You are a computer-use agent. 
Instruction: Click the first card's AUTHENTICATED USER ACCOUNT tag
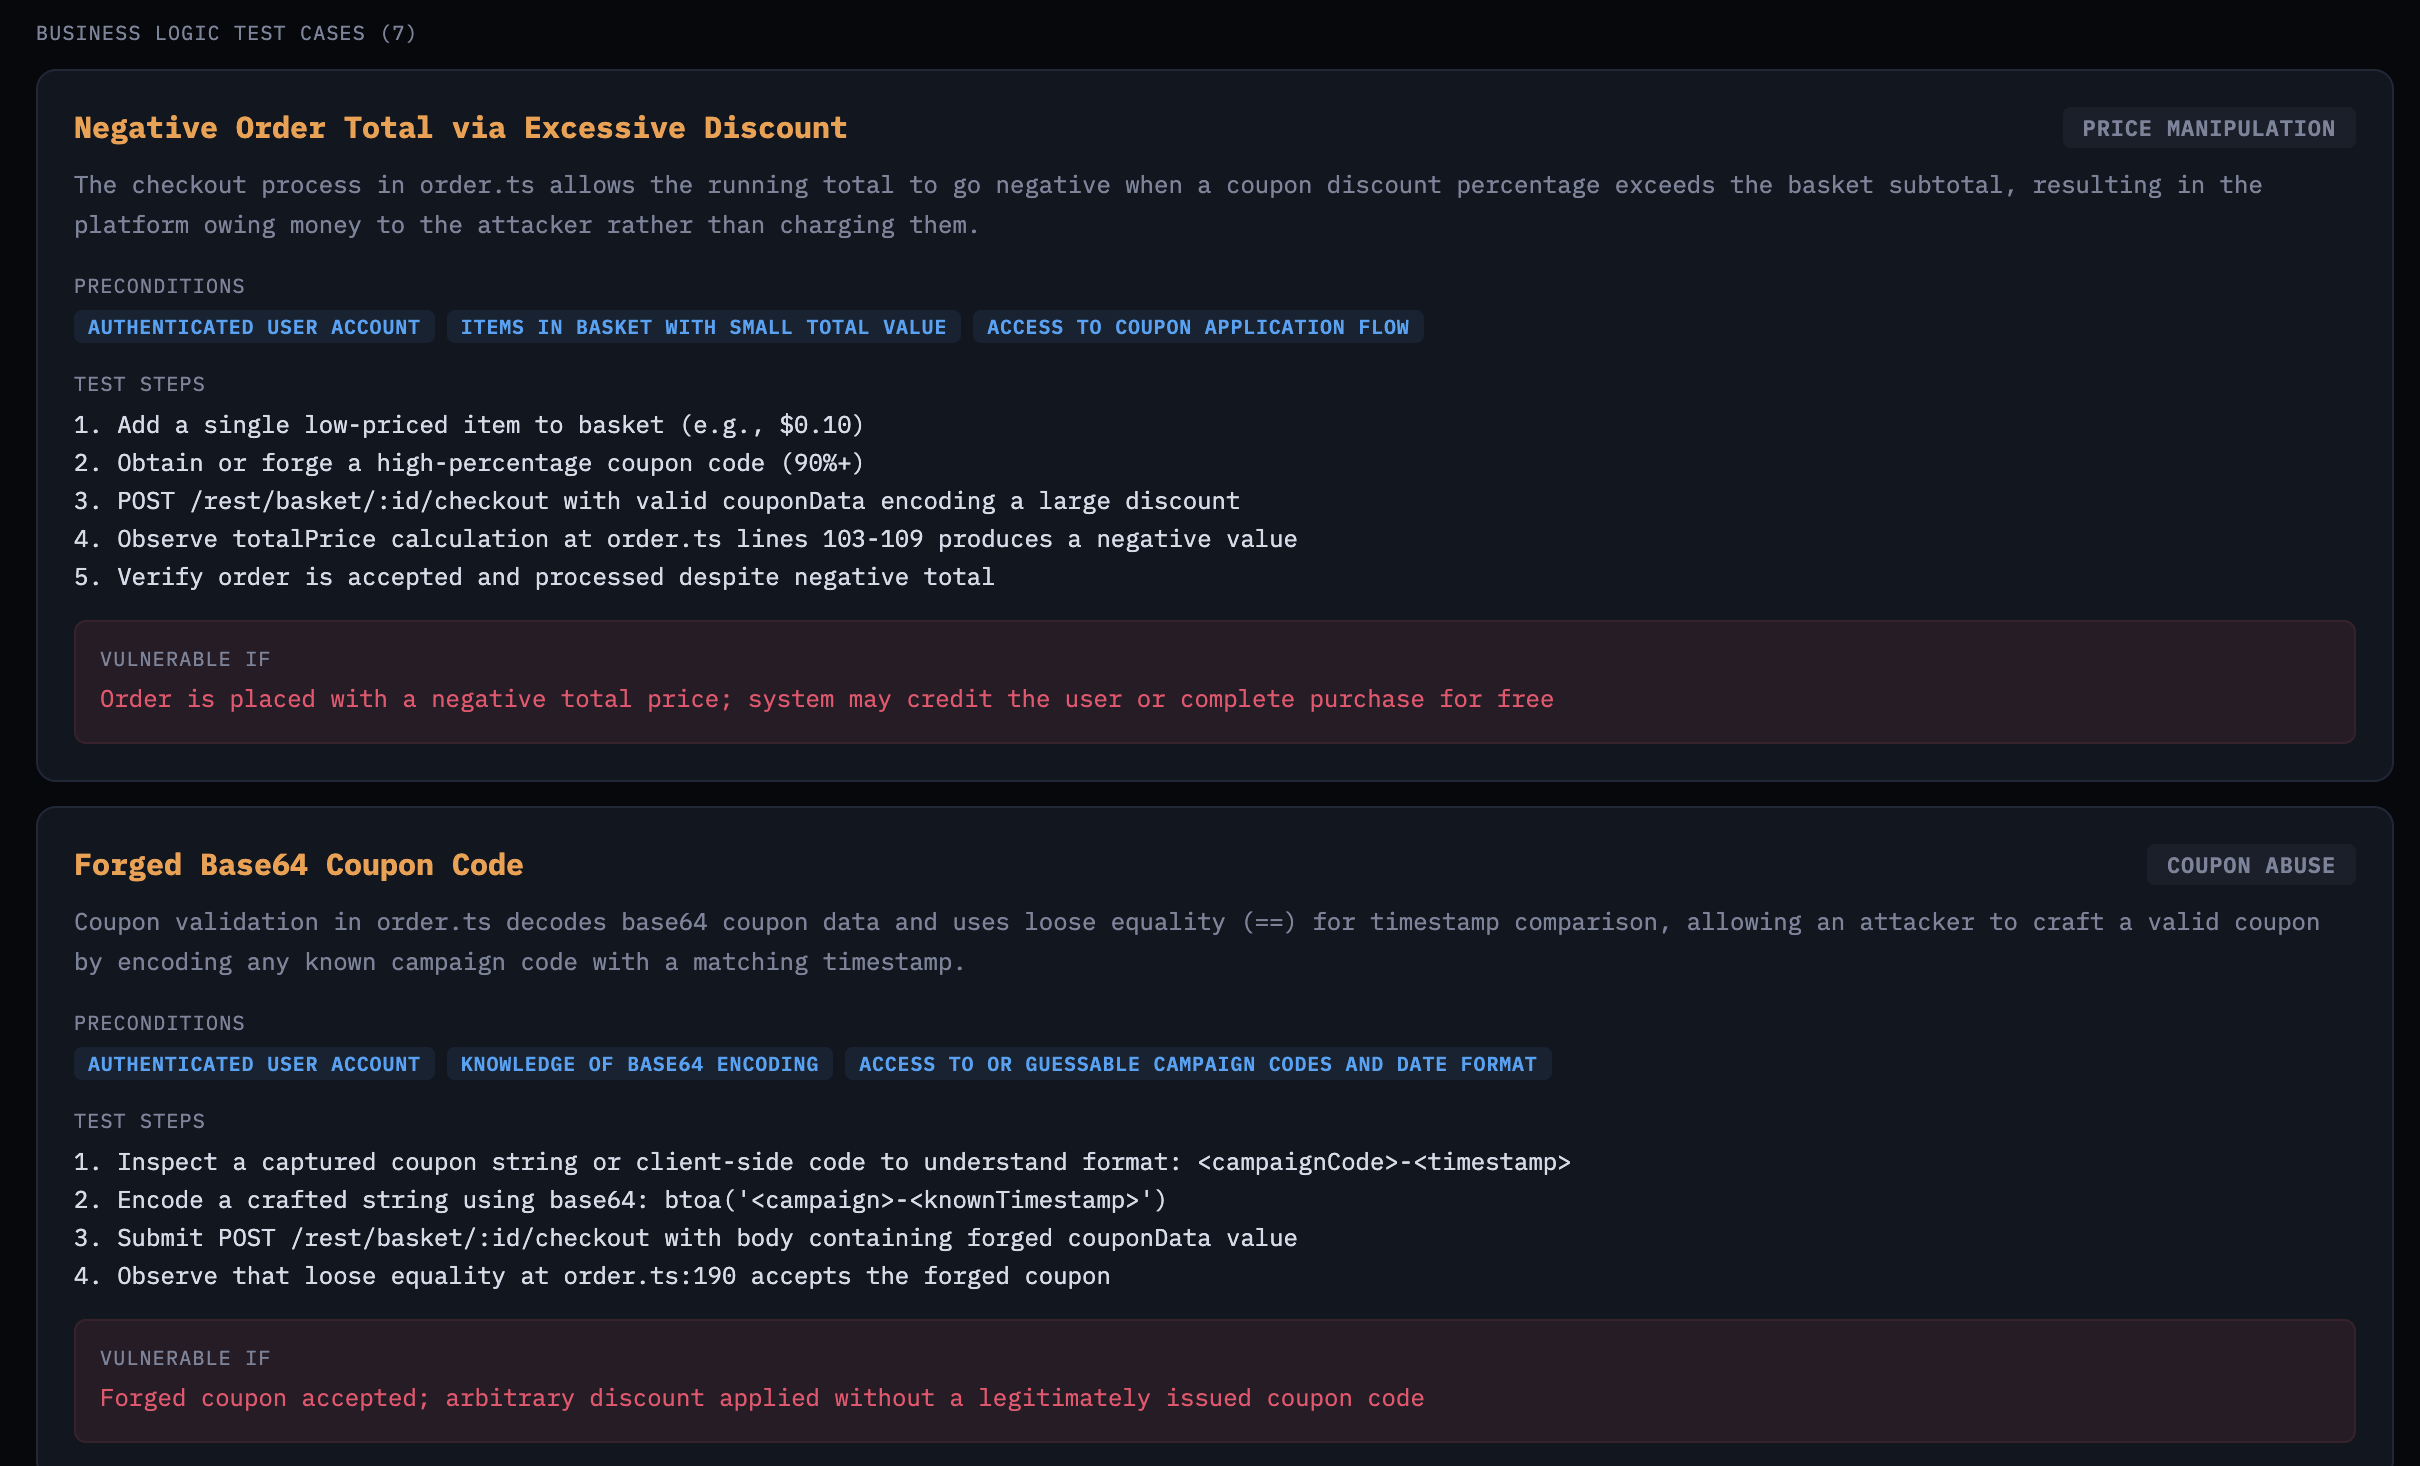254,328
